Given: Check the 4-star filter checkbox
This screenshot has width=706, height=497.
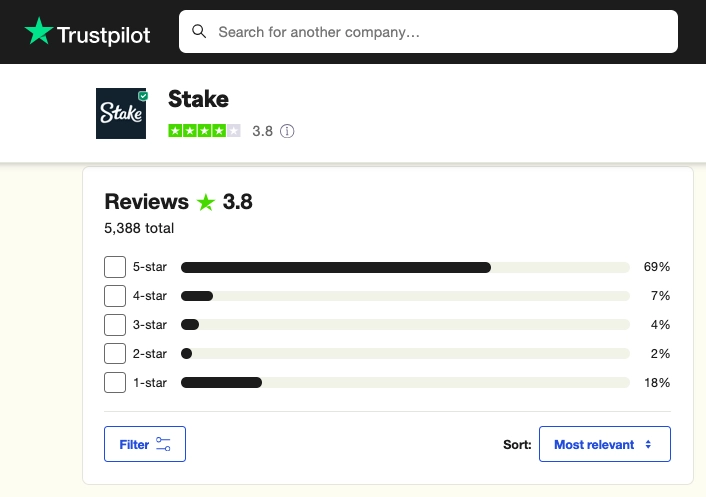Looking at the screenshot, I should [115, 296].
